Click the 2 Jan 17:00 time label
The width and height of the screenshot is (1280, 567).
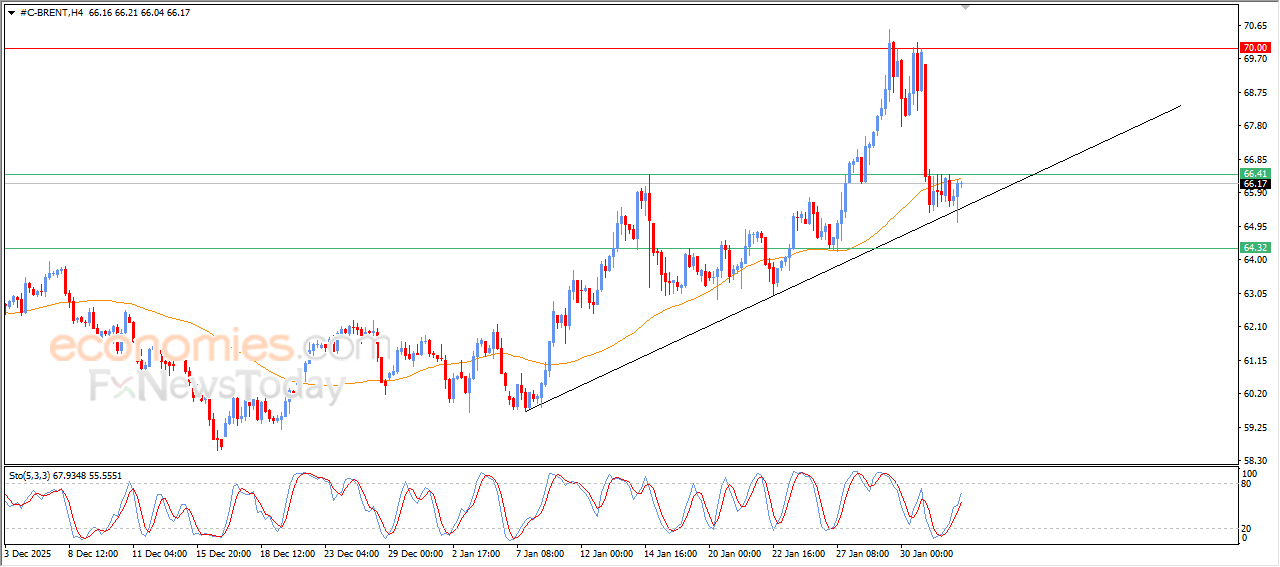478,553
